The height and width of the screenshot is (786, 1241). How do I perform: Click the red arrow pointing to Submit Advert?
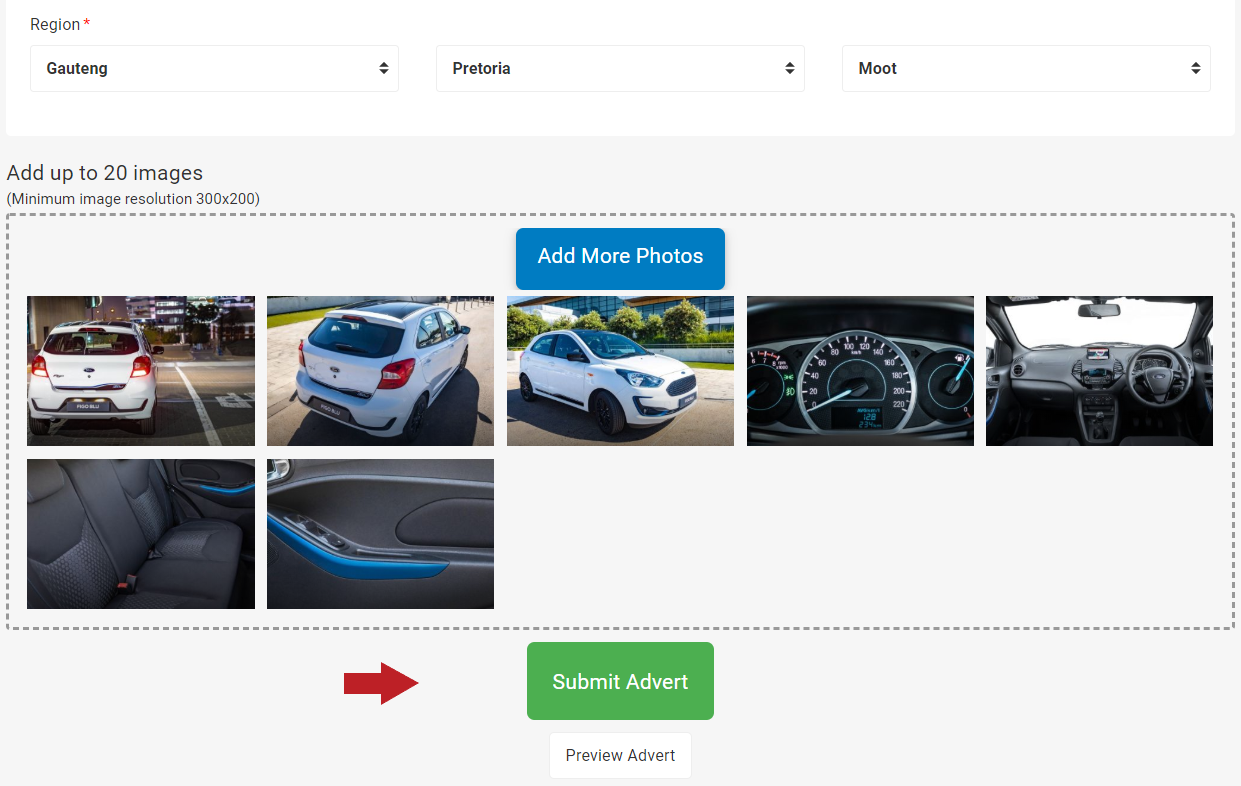382,682
